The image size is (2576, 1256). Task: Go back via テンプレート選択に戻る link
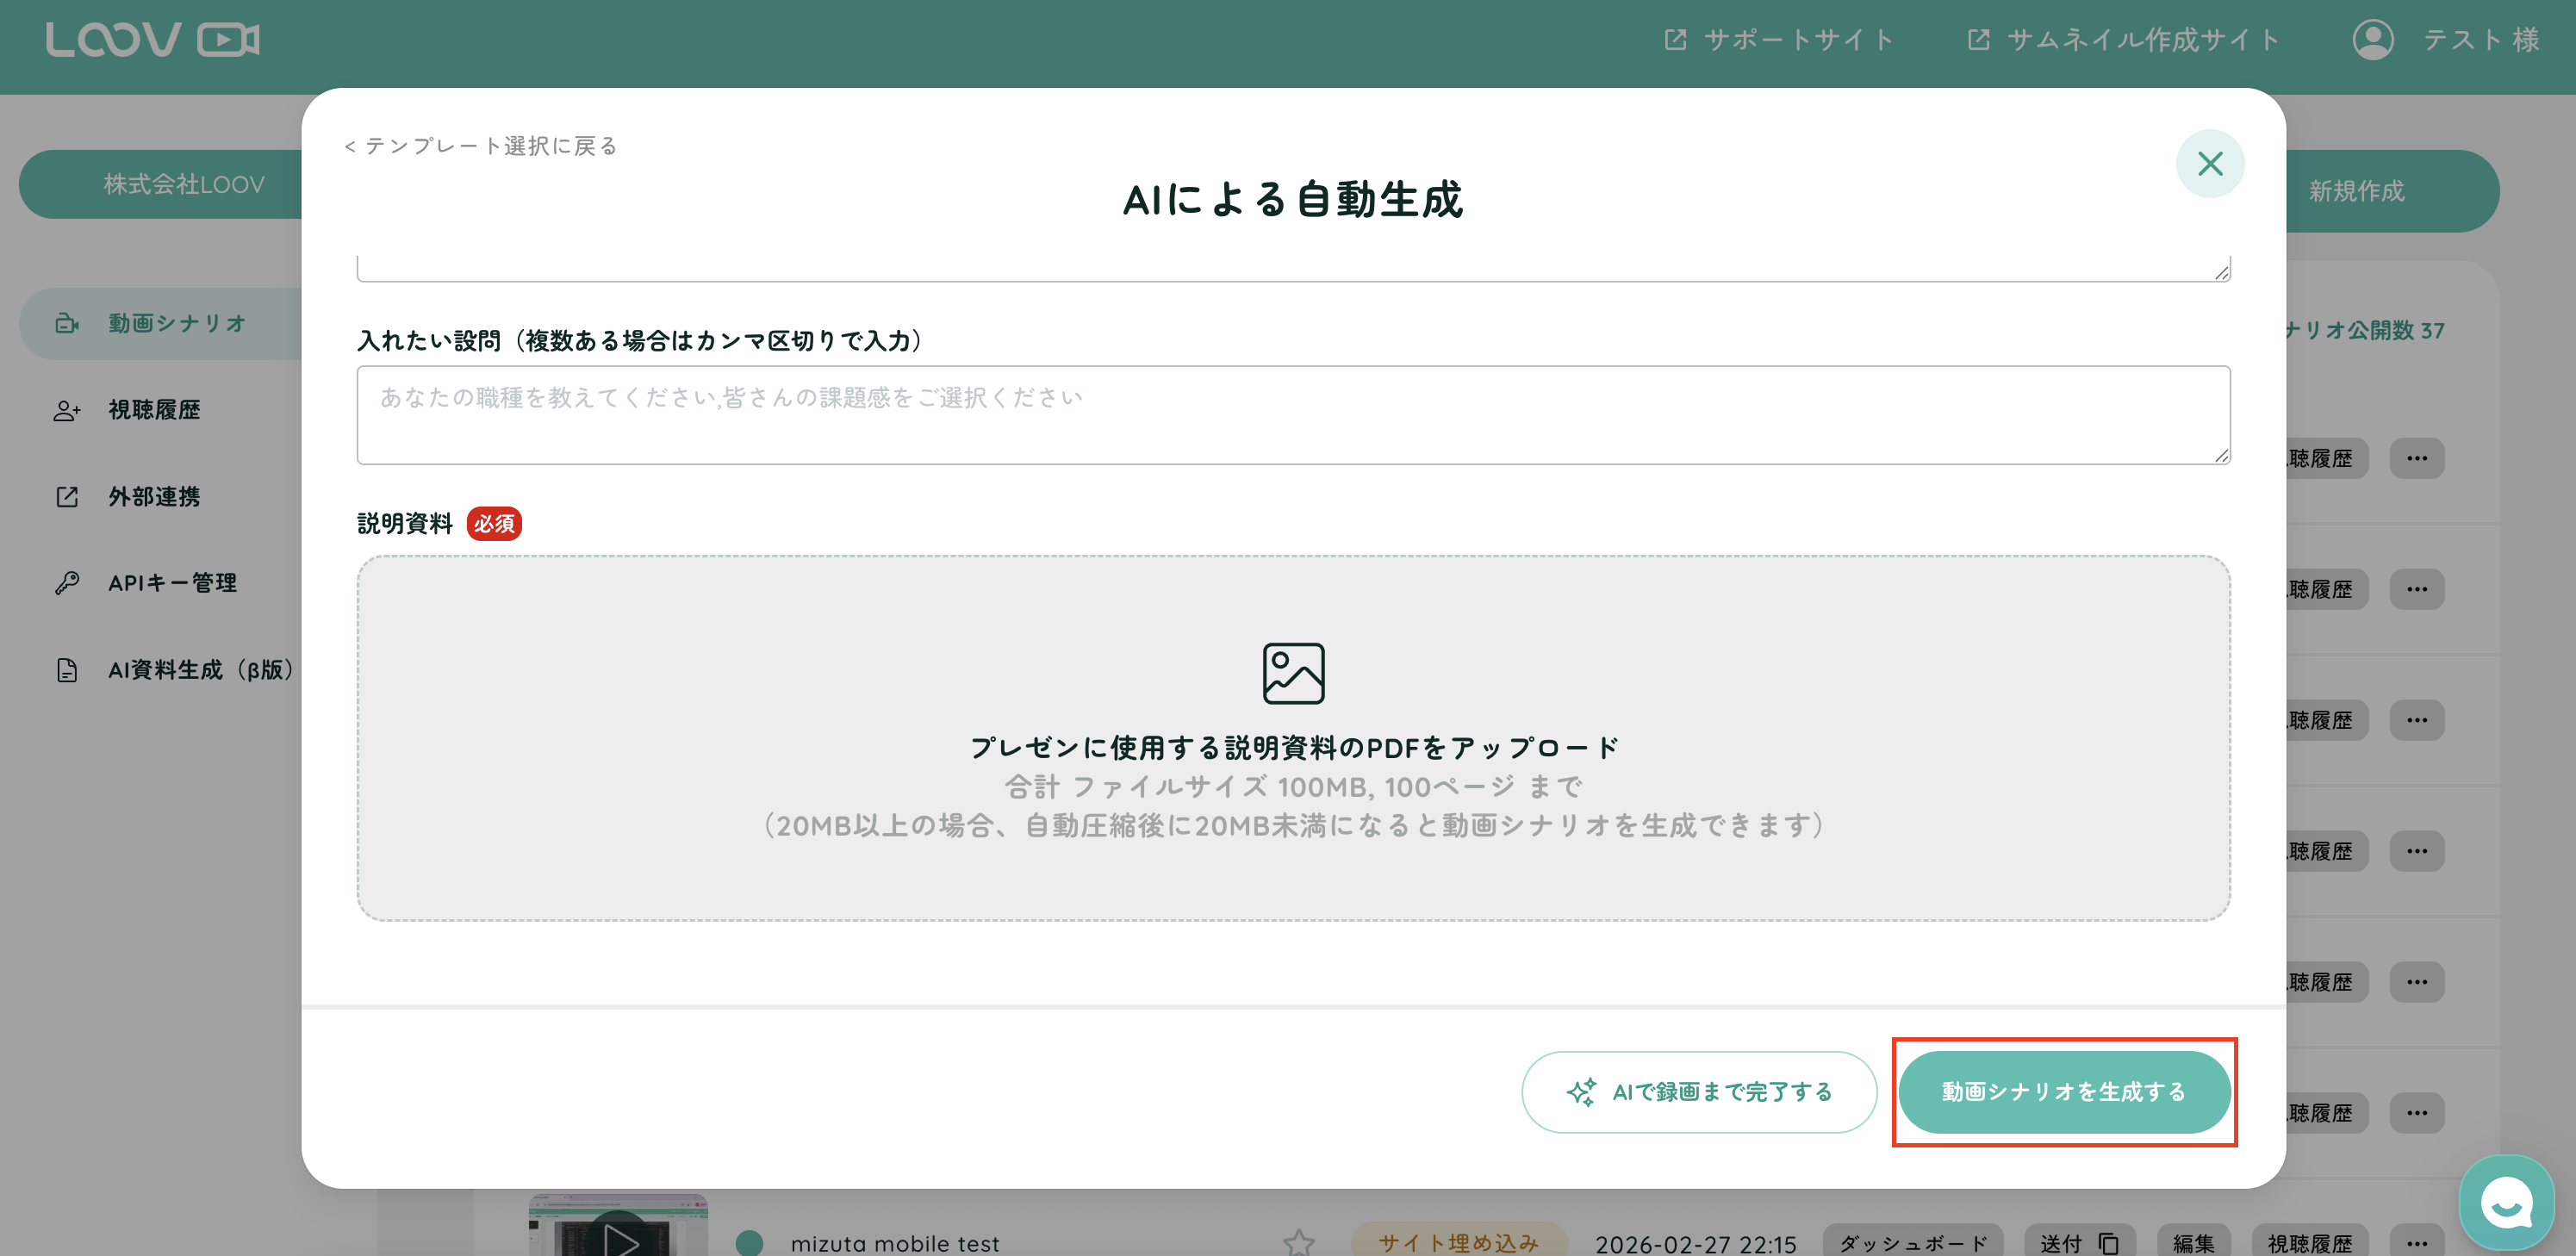(x=481, y=146)
